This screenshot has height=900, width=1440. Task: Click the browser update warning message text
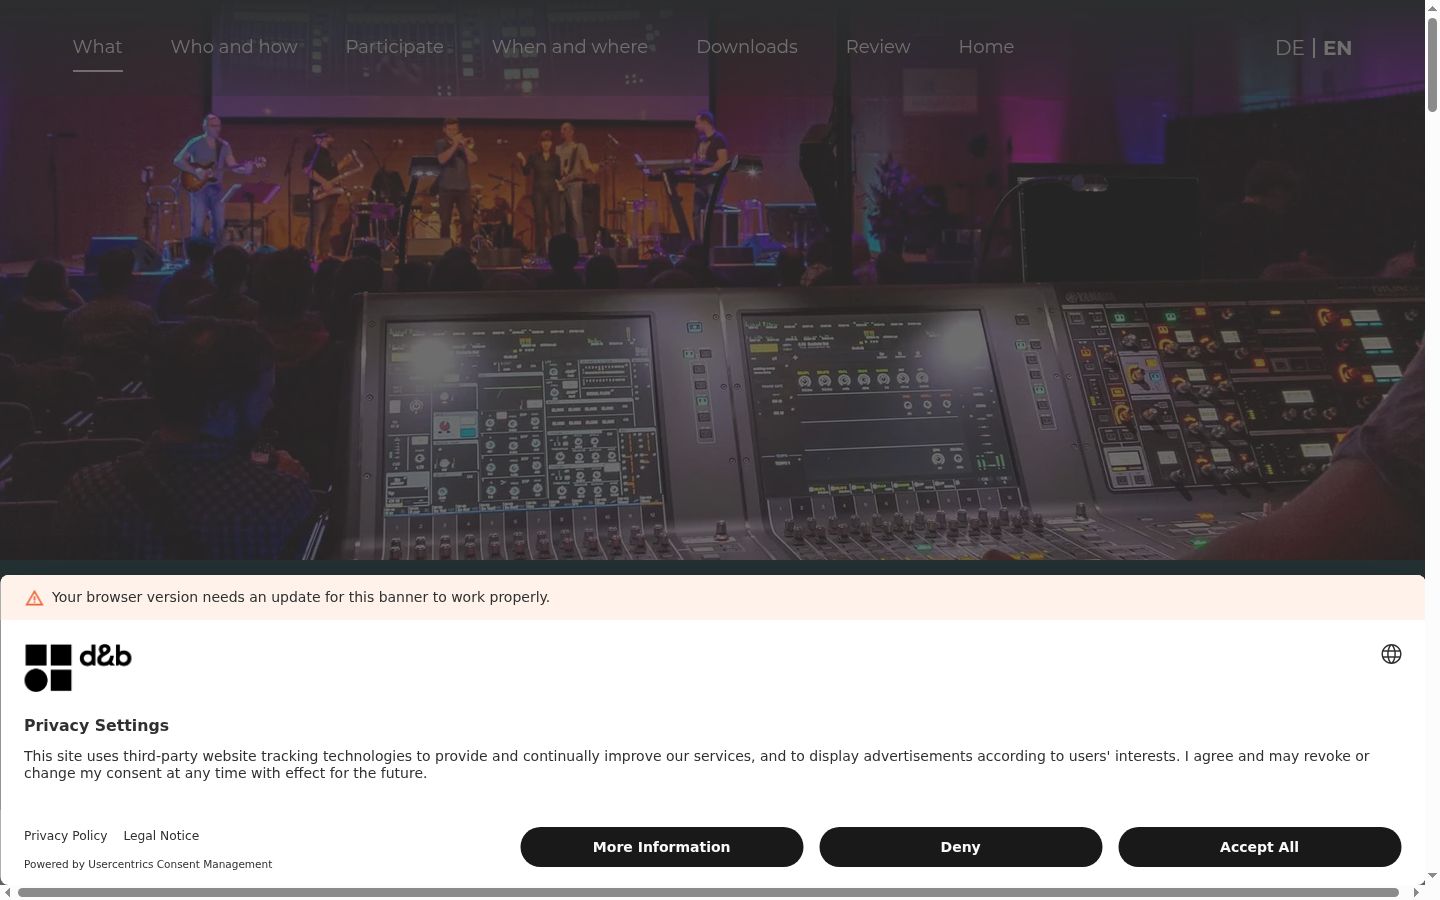tap(301, 597)
